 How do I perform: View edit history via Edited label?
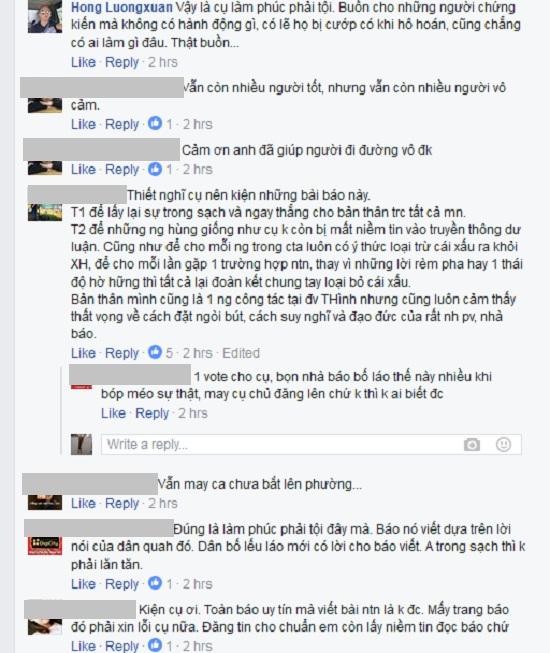coord(241,353)
